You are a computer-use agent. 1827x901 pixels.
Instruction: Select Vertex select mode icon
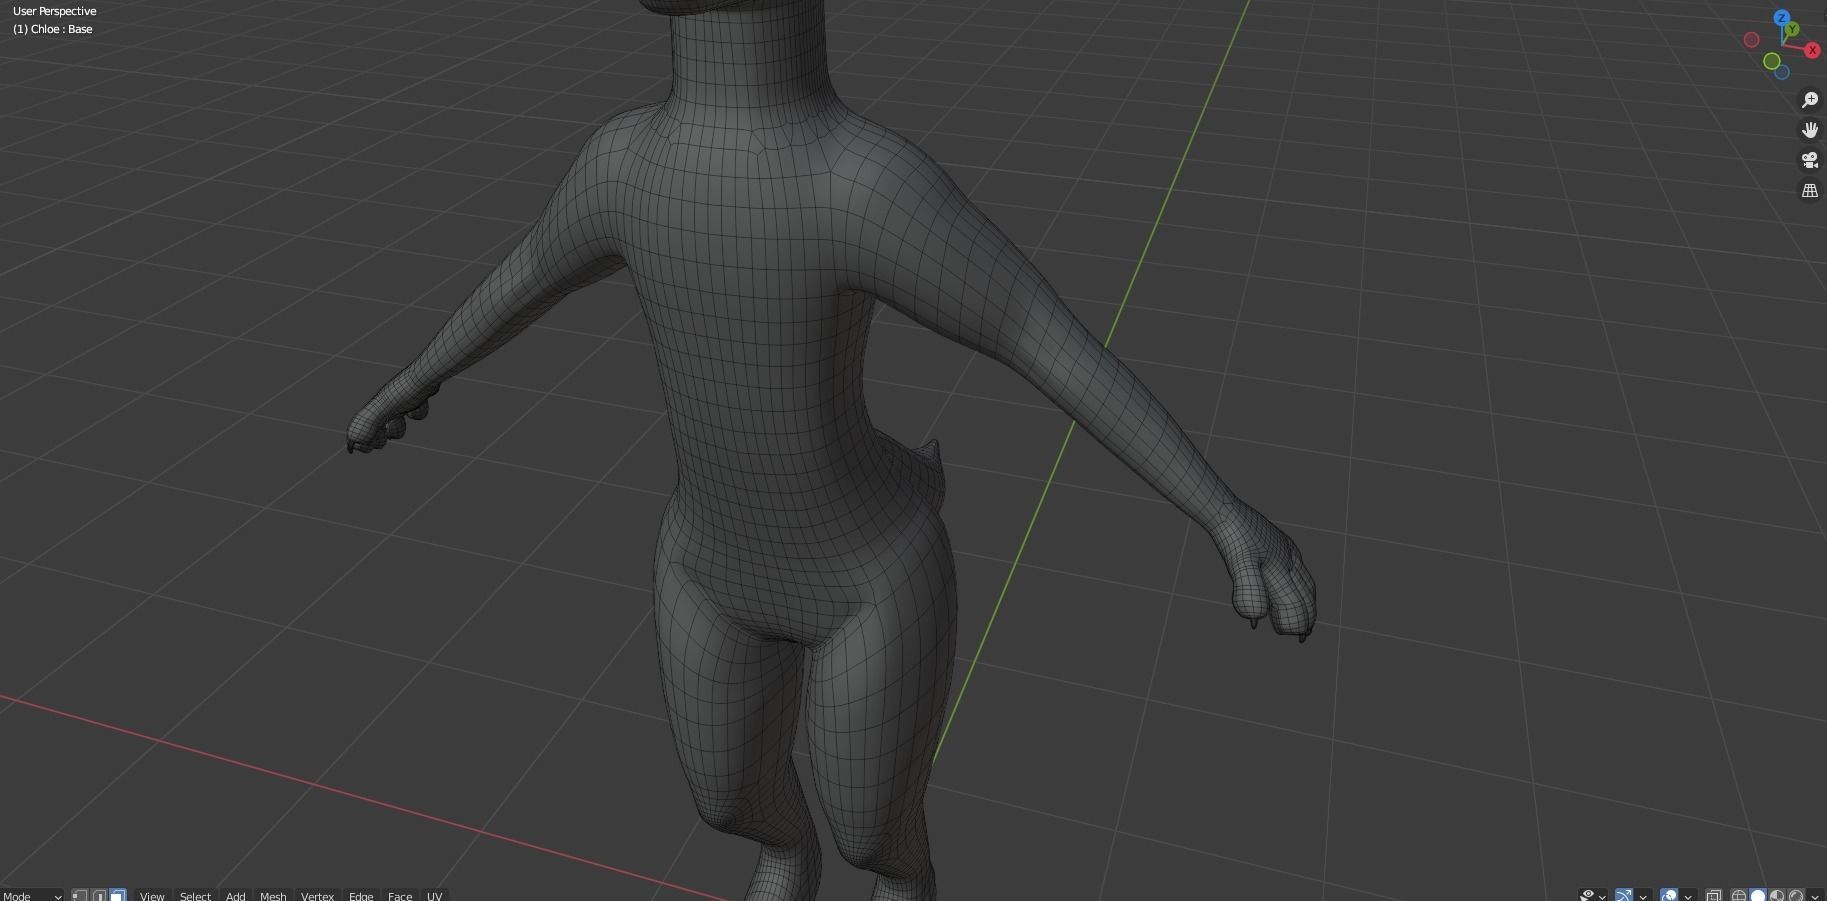pos(80,895)
